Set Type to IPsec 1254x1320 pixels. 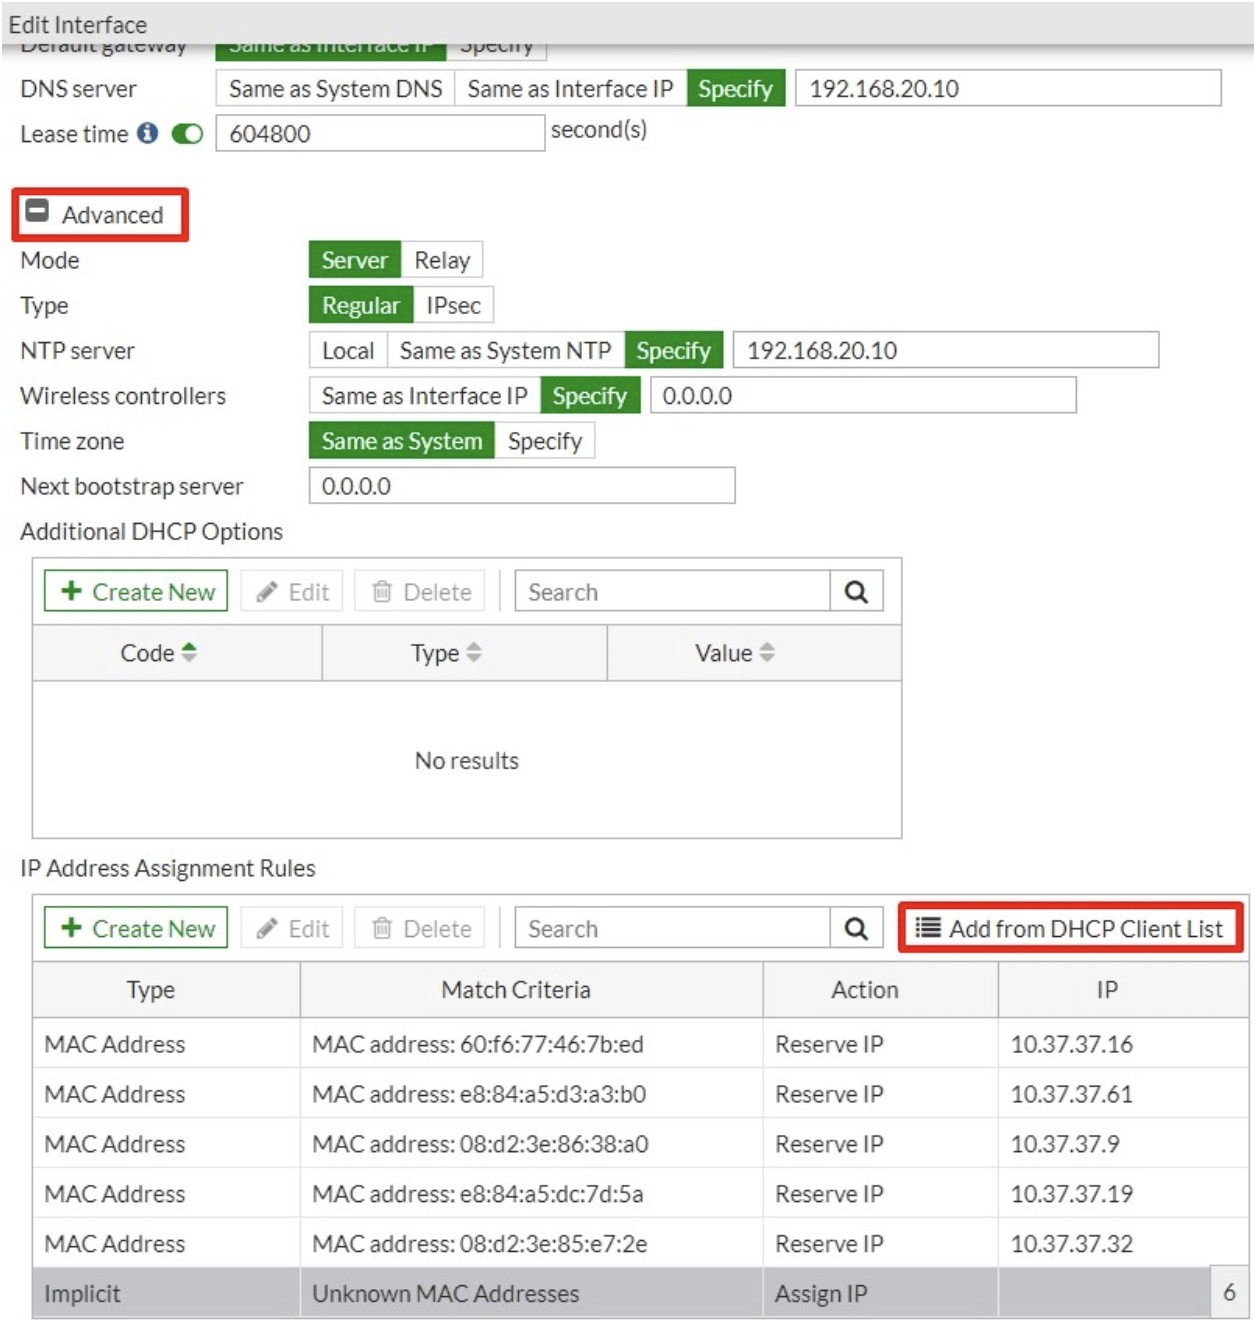[x=453, y=305]
